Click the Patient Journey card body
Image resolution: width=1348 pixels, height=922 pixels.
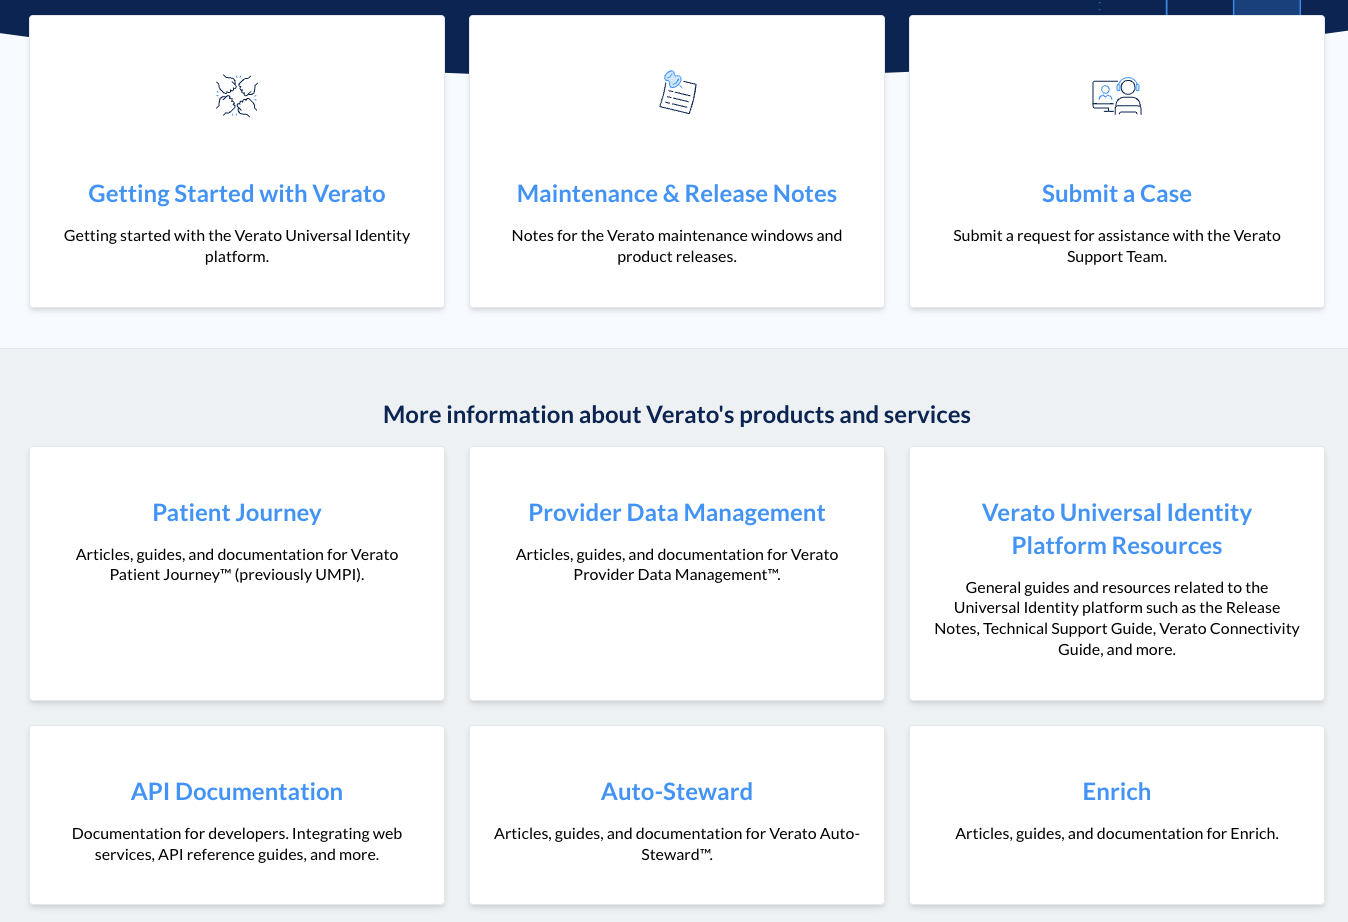(x=236, y=564)
